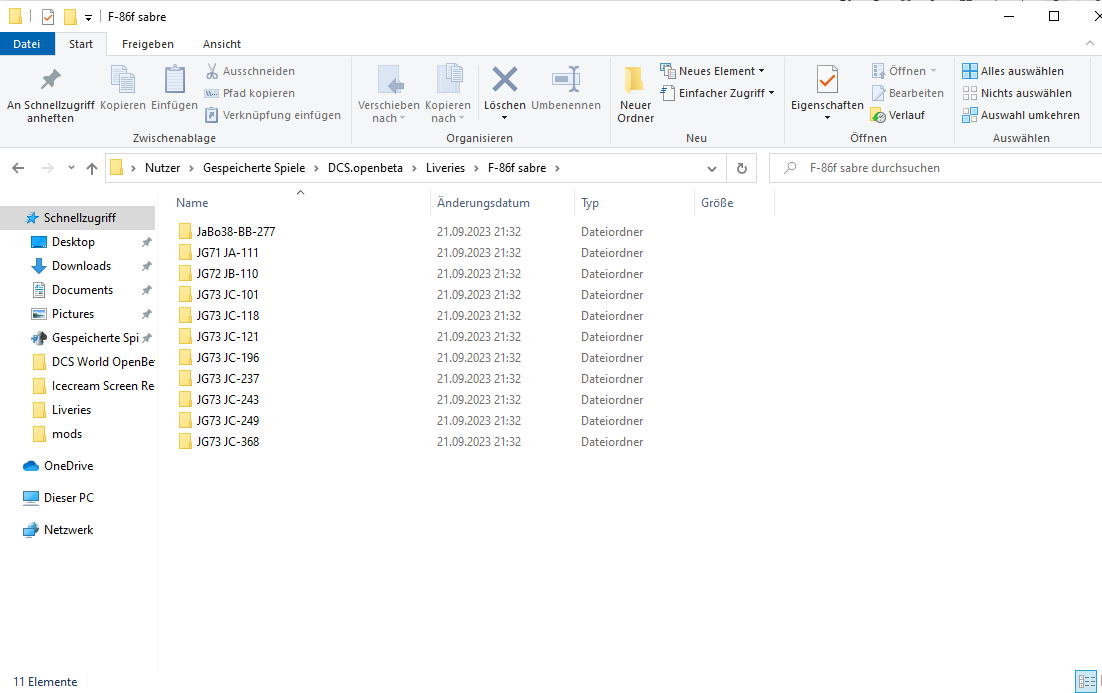Image resolution: width=1102 pixels, height=693 pixels.
Task: Expand address bar history dropdown
Action: (712, 169)
